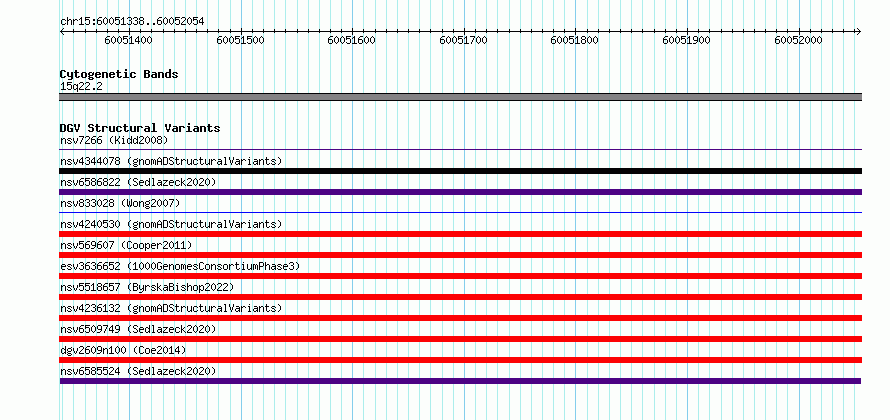Click ruler tick label 60051600
The height and width of the screenshot is (420, 890).
coord(352,41)
